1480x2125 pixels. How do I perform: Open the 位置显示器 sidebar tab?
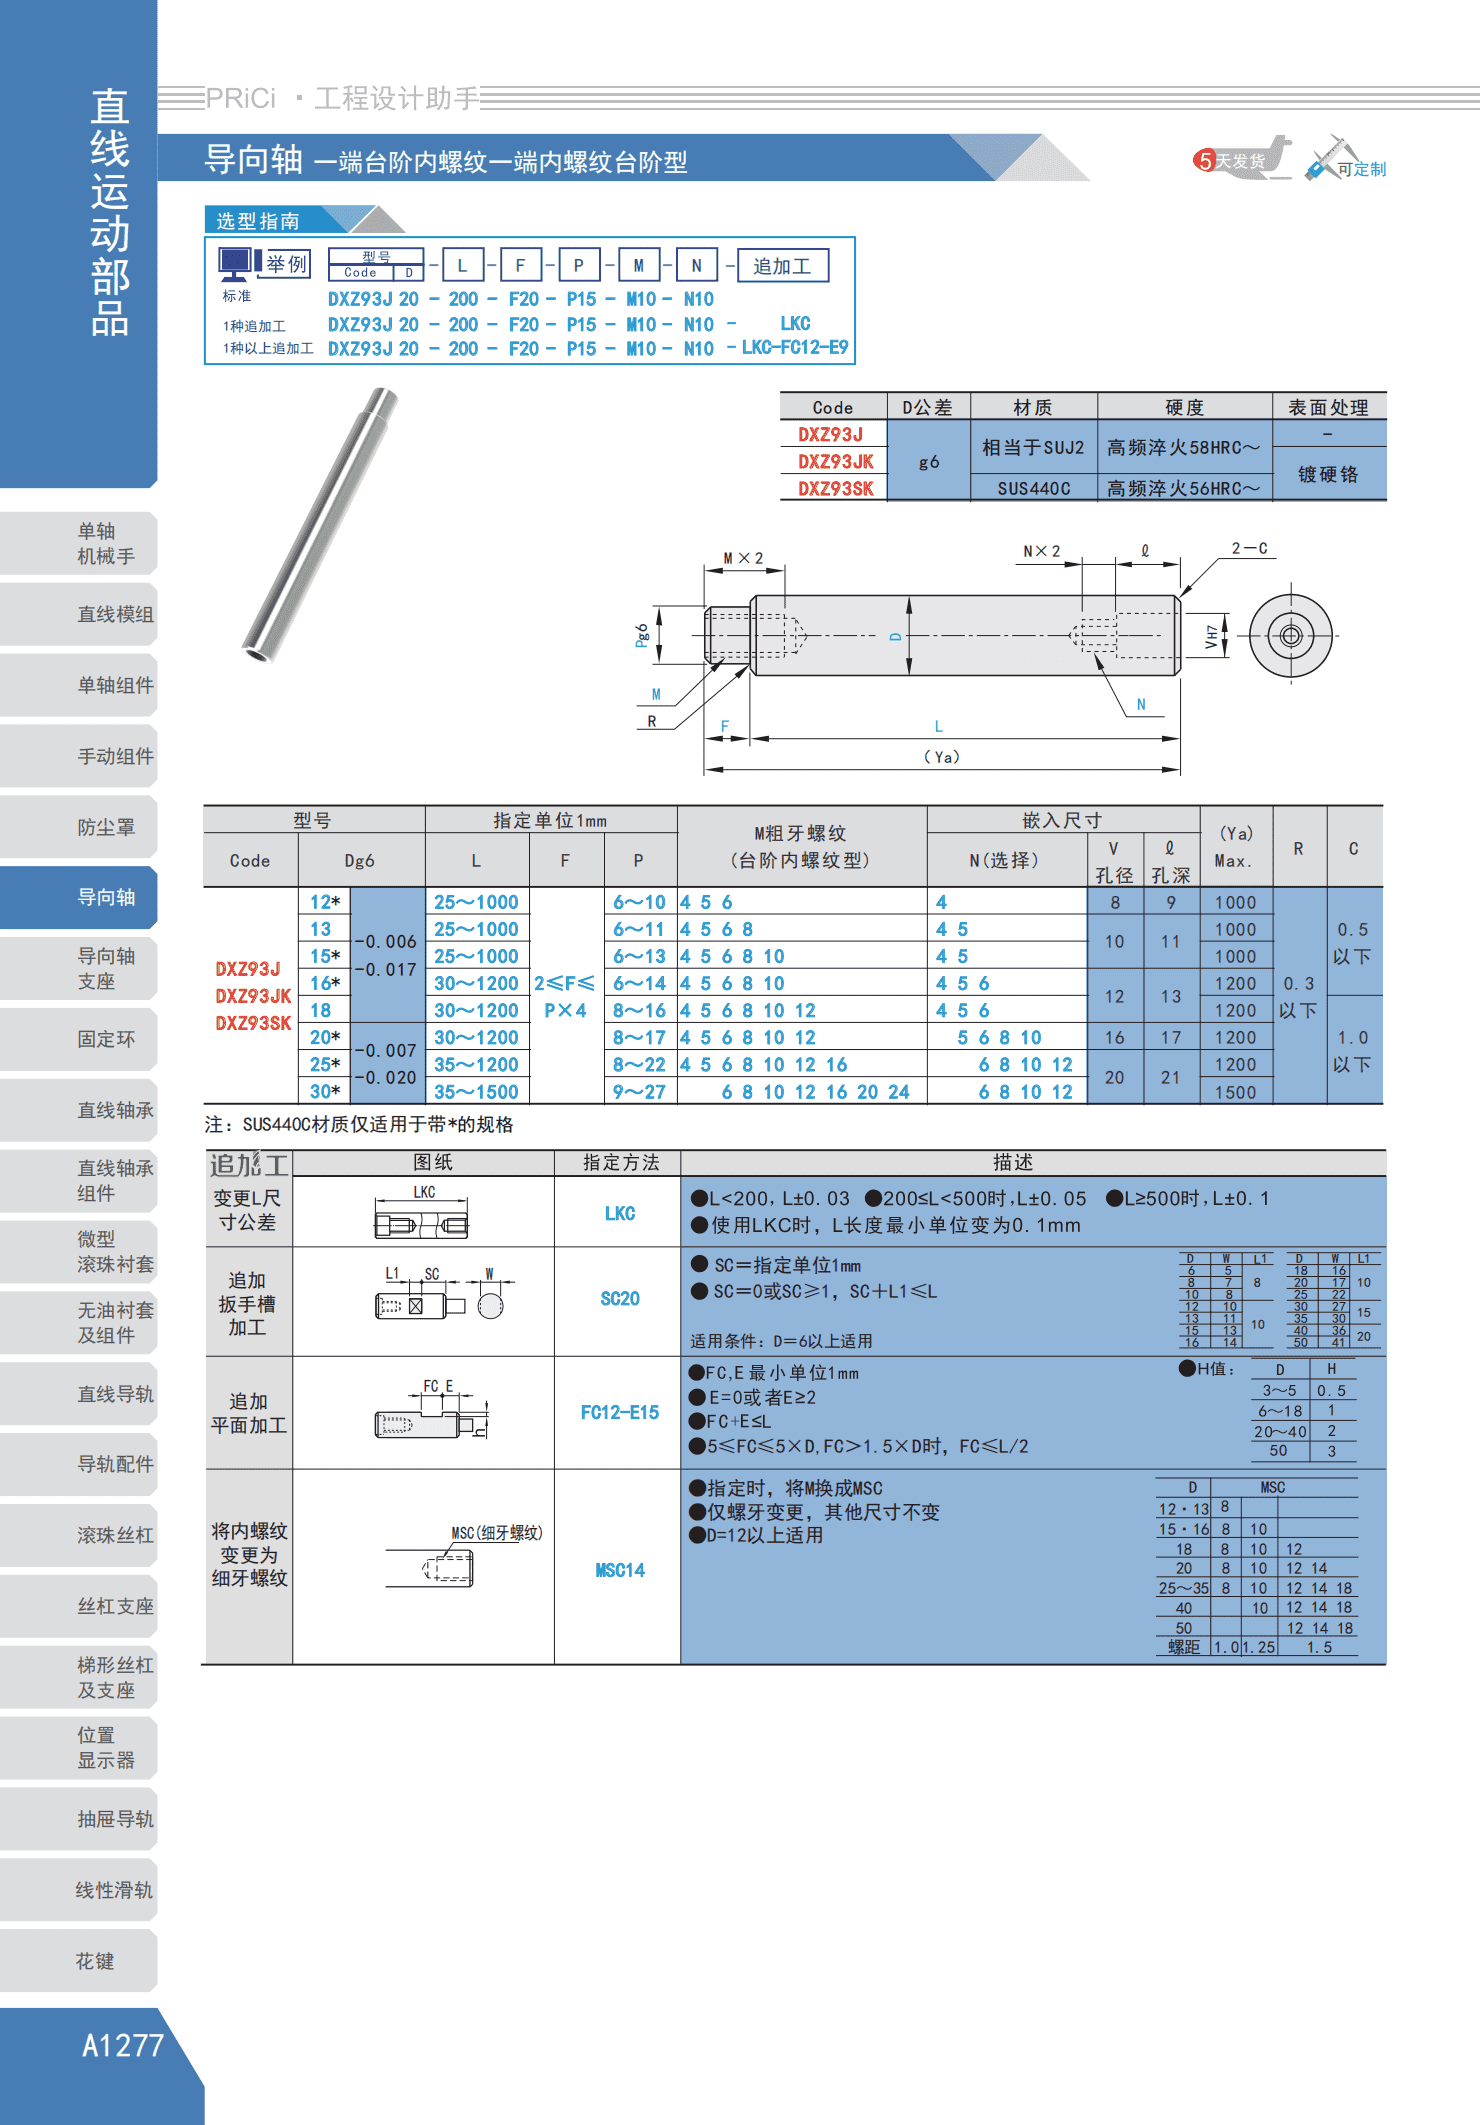[x=79, y=1747]
